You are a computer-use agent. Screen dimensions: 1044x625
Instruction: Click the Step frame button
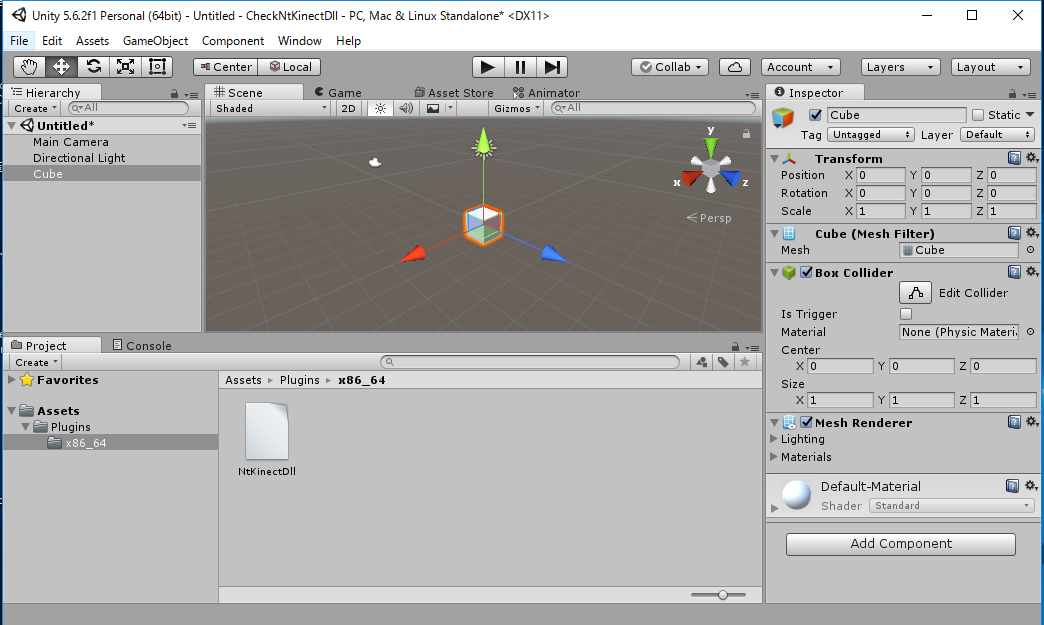tap(552, 67)
